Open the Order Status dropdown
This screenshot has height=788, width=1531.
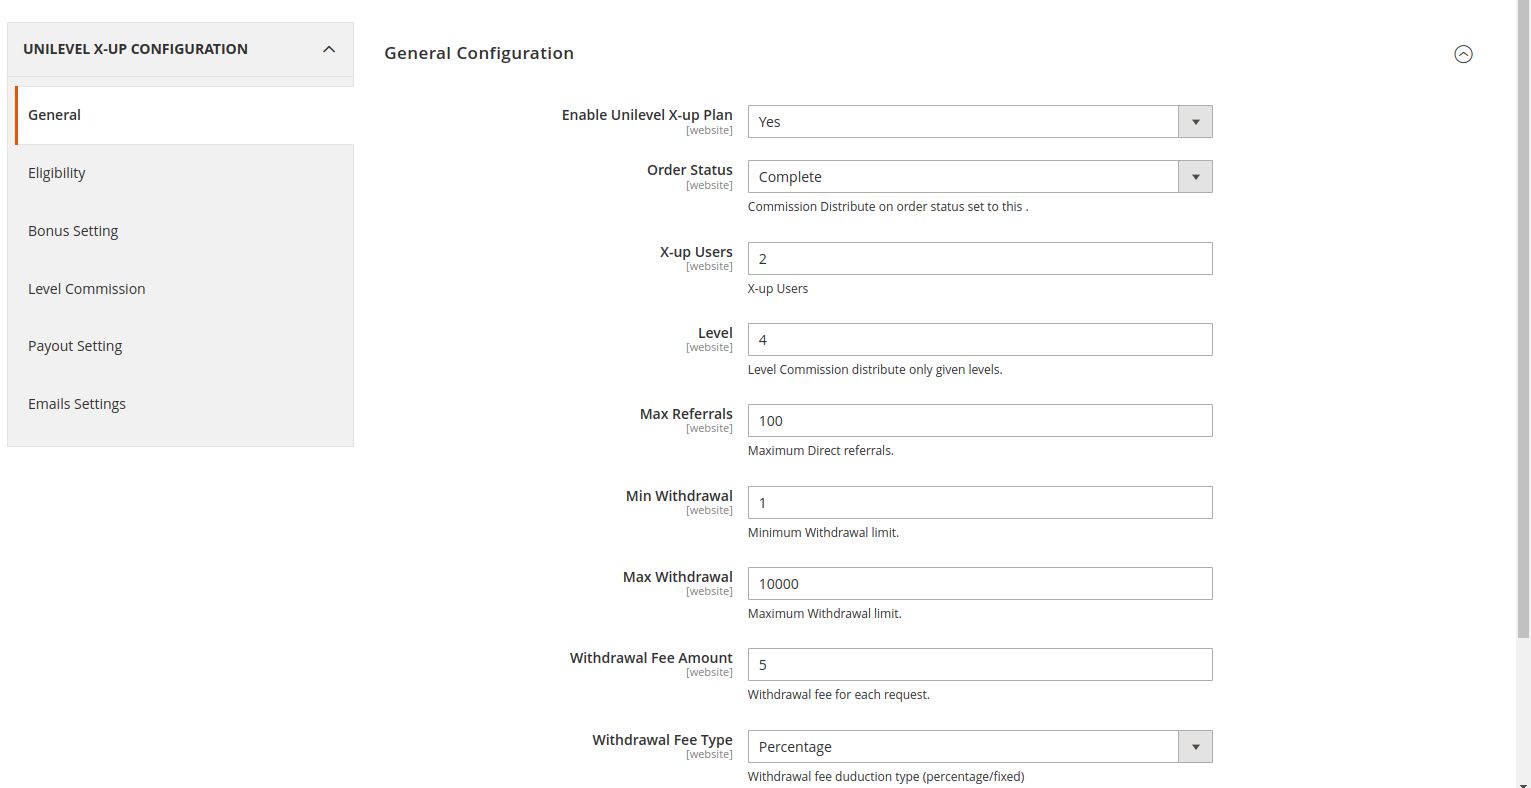point(979,177)
